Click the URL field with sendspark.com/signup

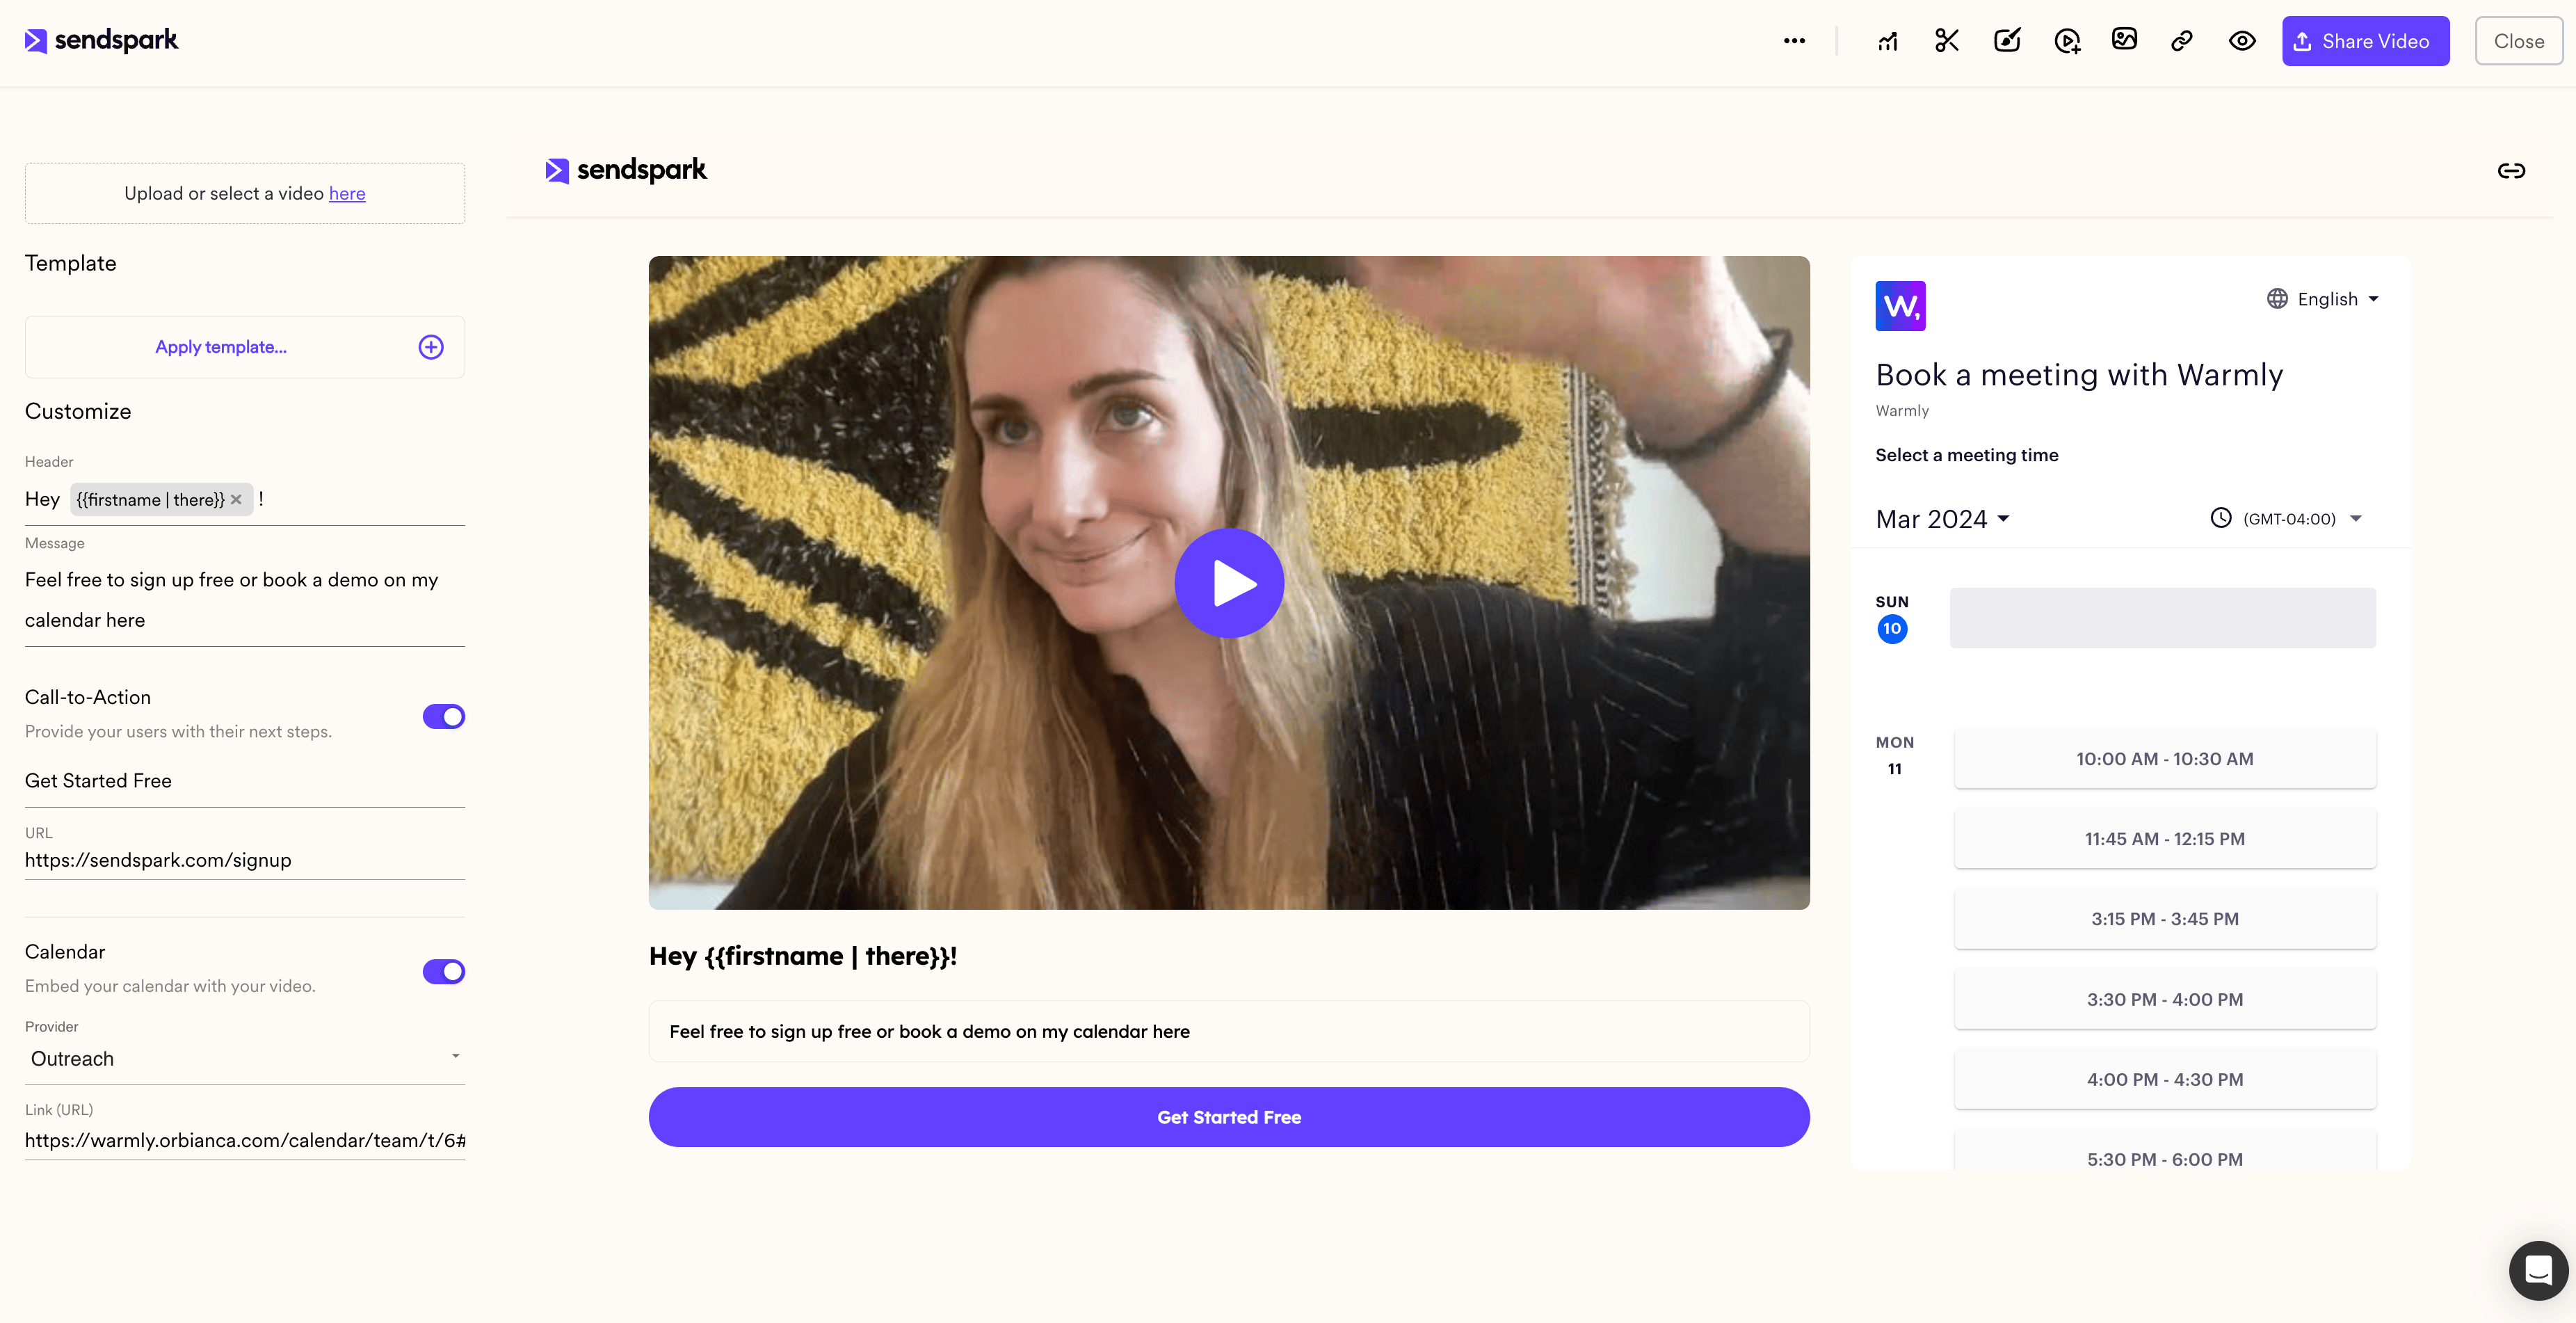point(244,860)
